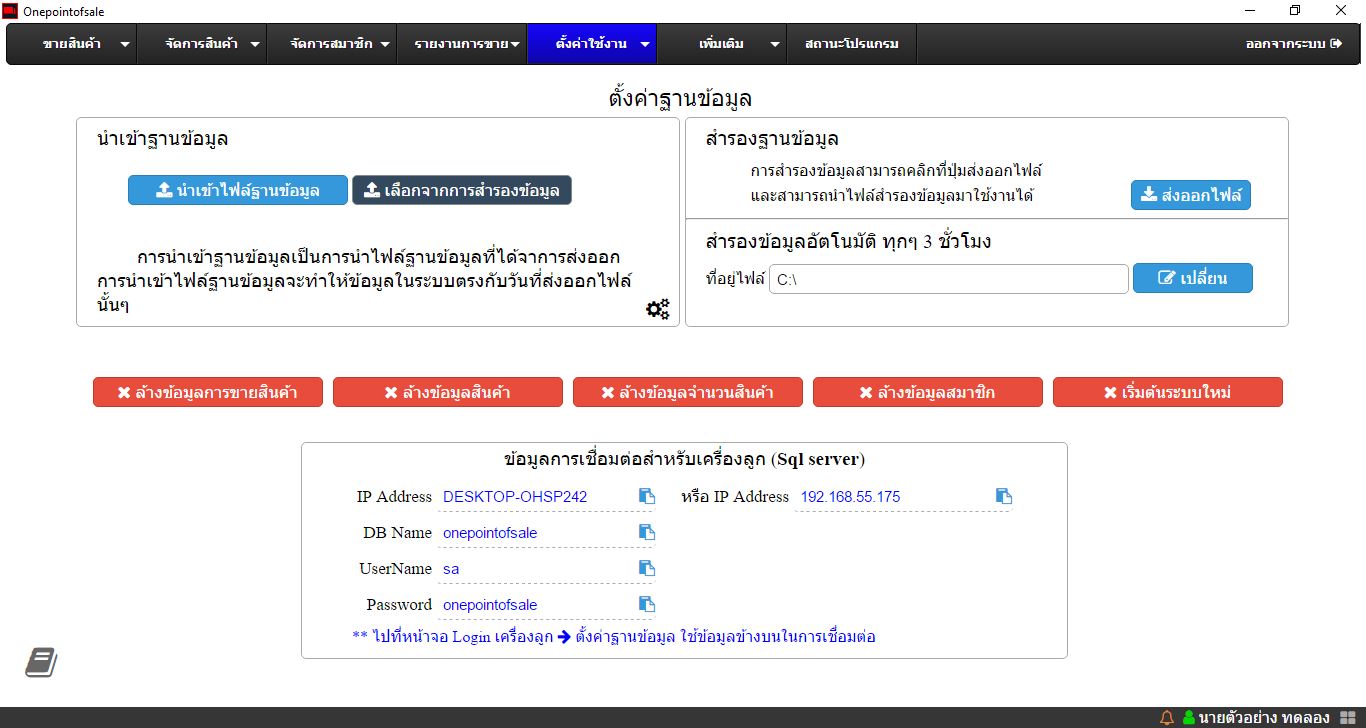Image resolution: width=1366 pixels, height=728 pixels.
Task: Click the backup file path field
Action: point(948,279)
